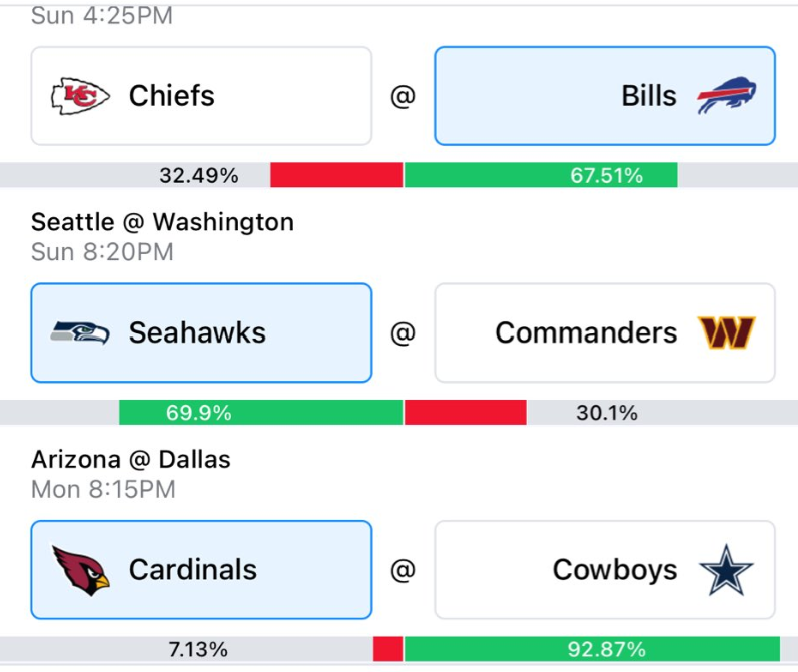
Task: Toggle the Commanders pick button
Action: point(604,333)
